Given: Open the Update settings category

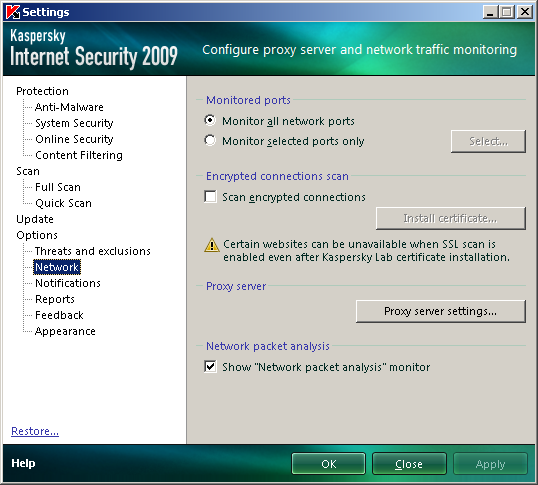Looking at the screenshot, I should (x=35, y=219).
